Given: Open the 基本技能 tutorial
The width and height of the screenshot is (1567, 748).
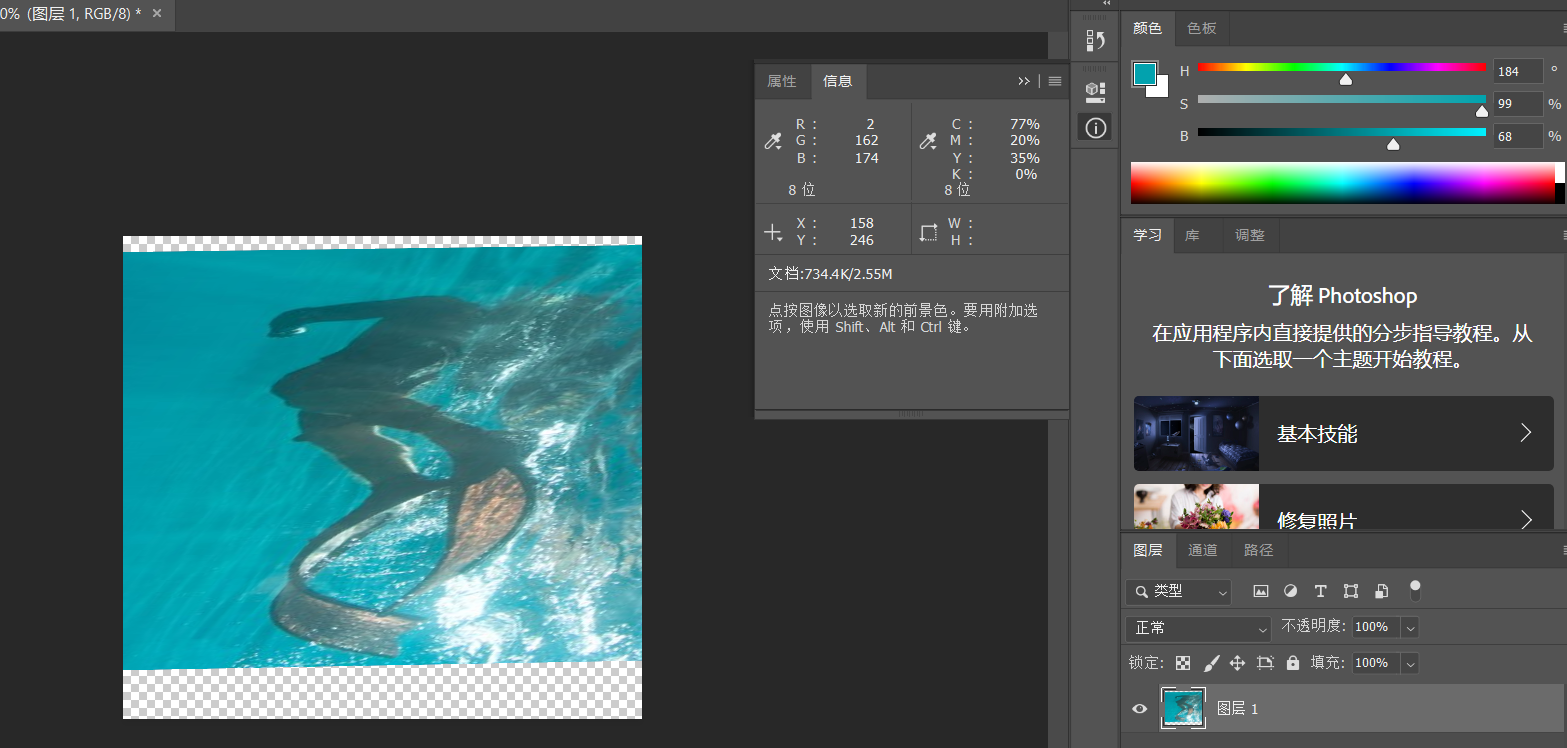Looking at the screenshot, I should click(1343, 432).
